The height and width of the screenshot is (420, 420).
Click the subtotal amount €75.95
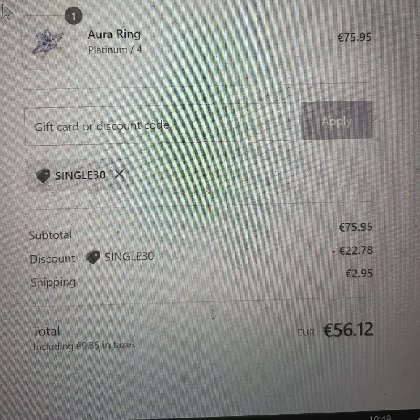355,227
